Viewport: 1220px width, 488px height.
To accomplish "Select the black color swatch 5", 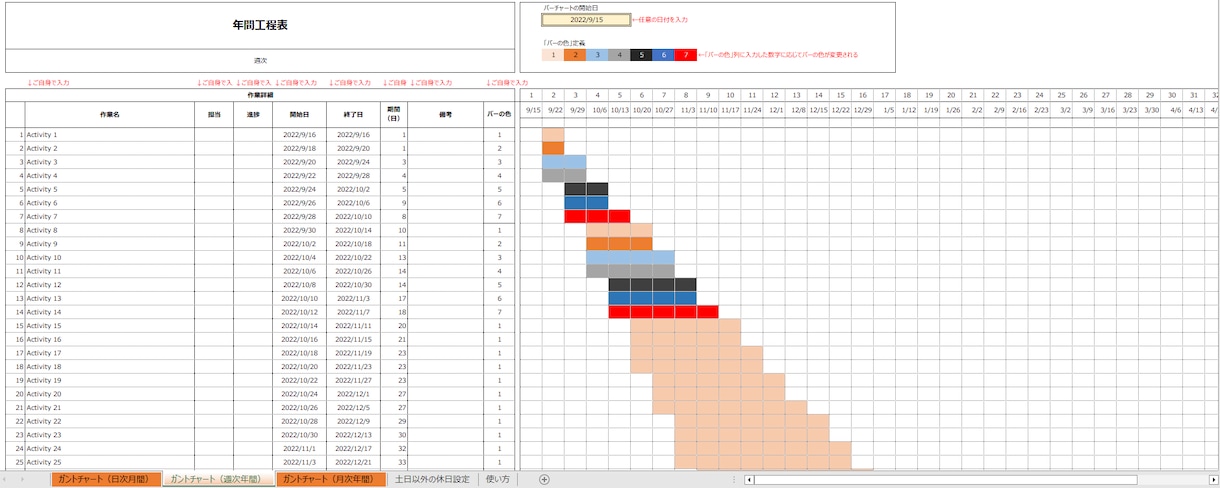I will click(641, 55).
